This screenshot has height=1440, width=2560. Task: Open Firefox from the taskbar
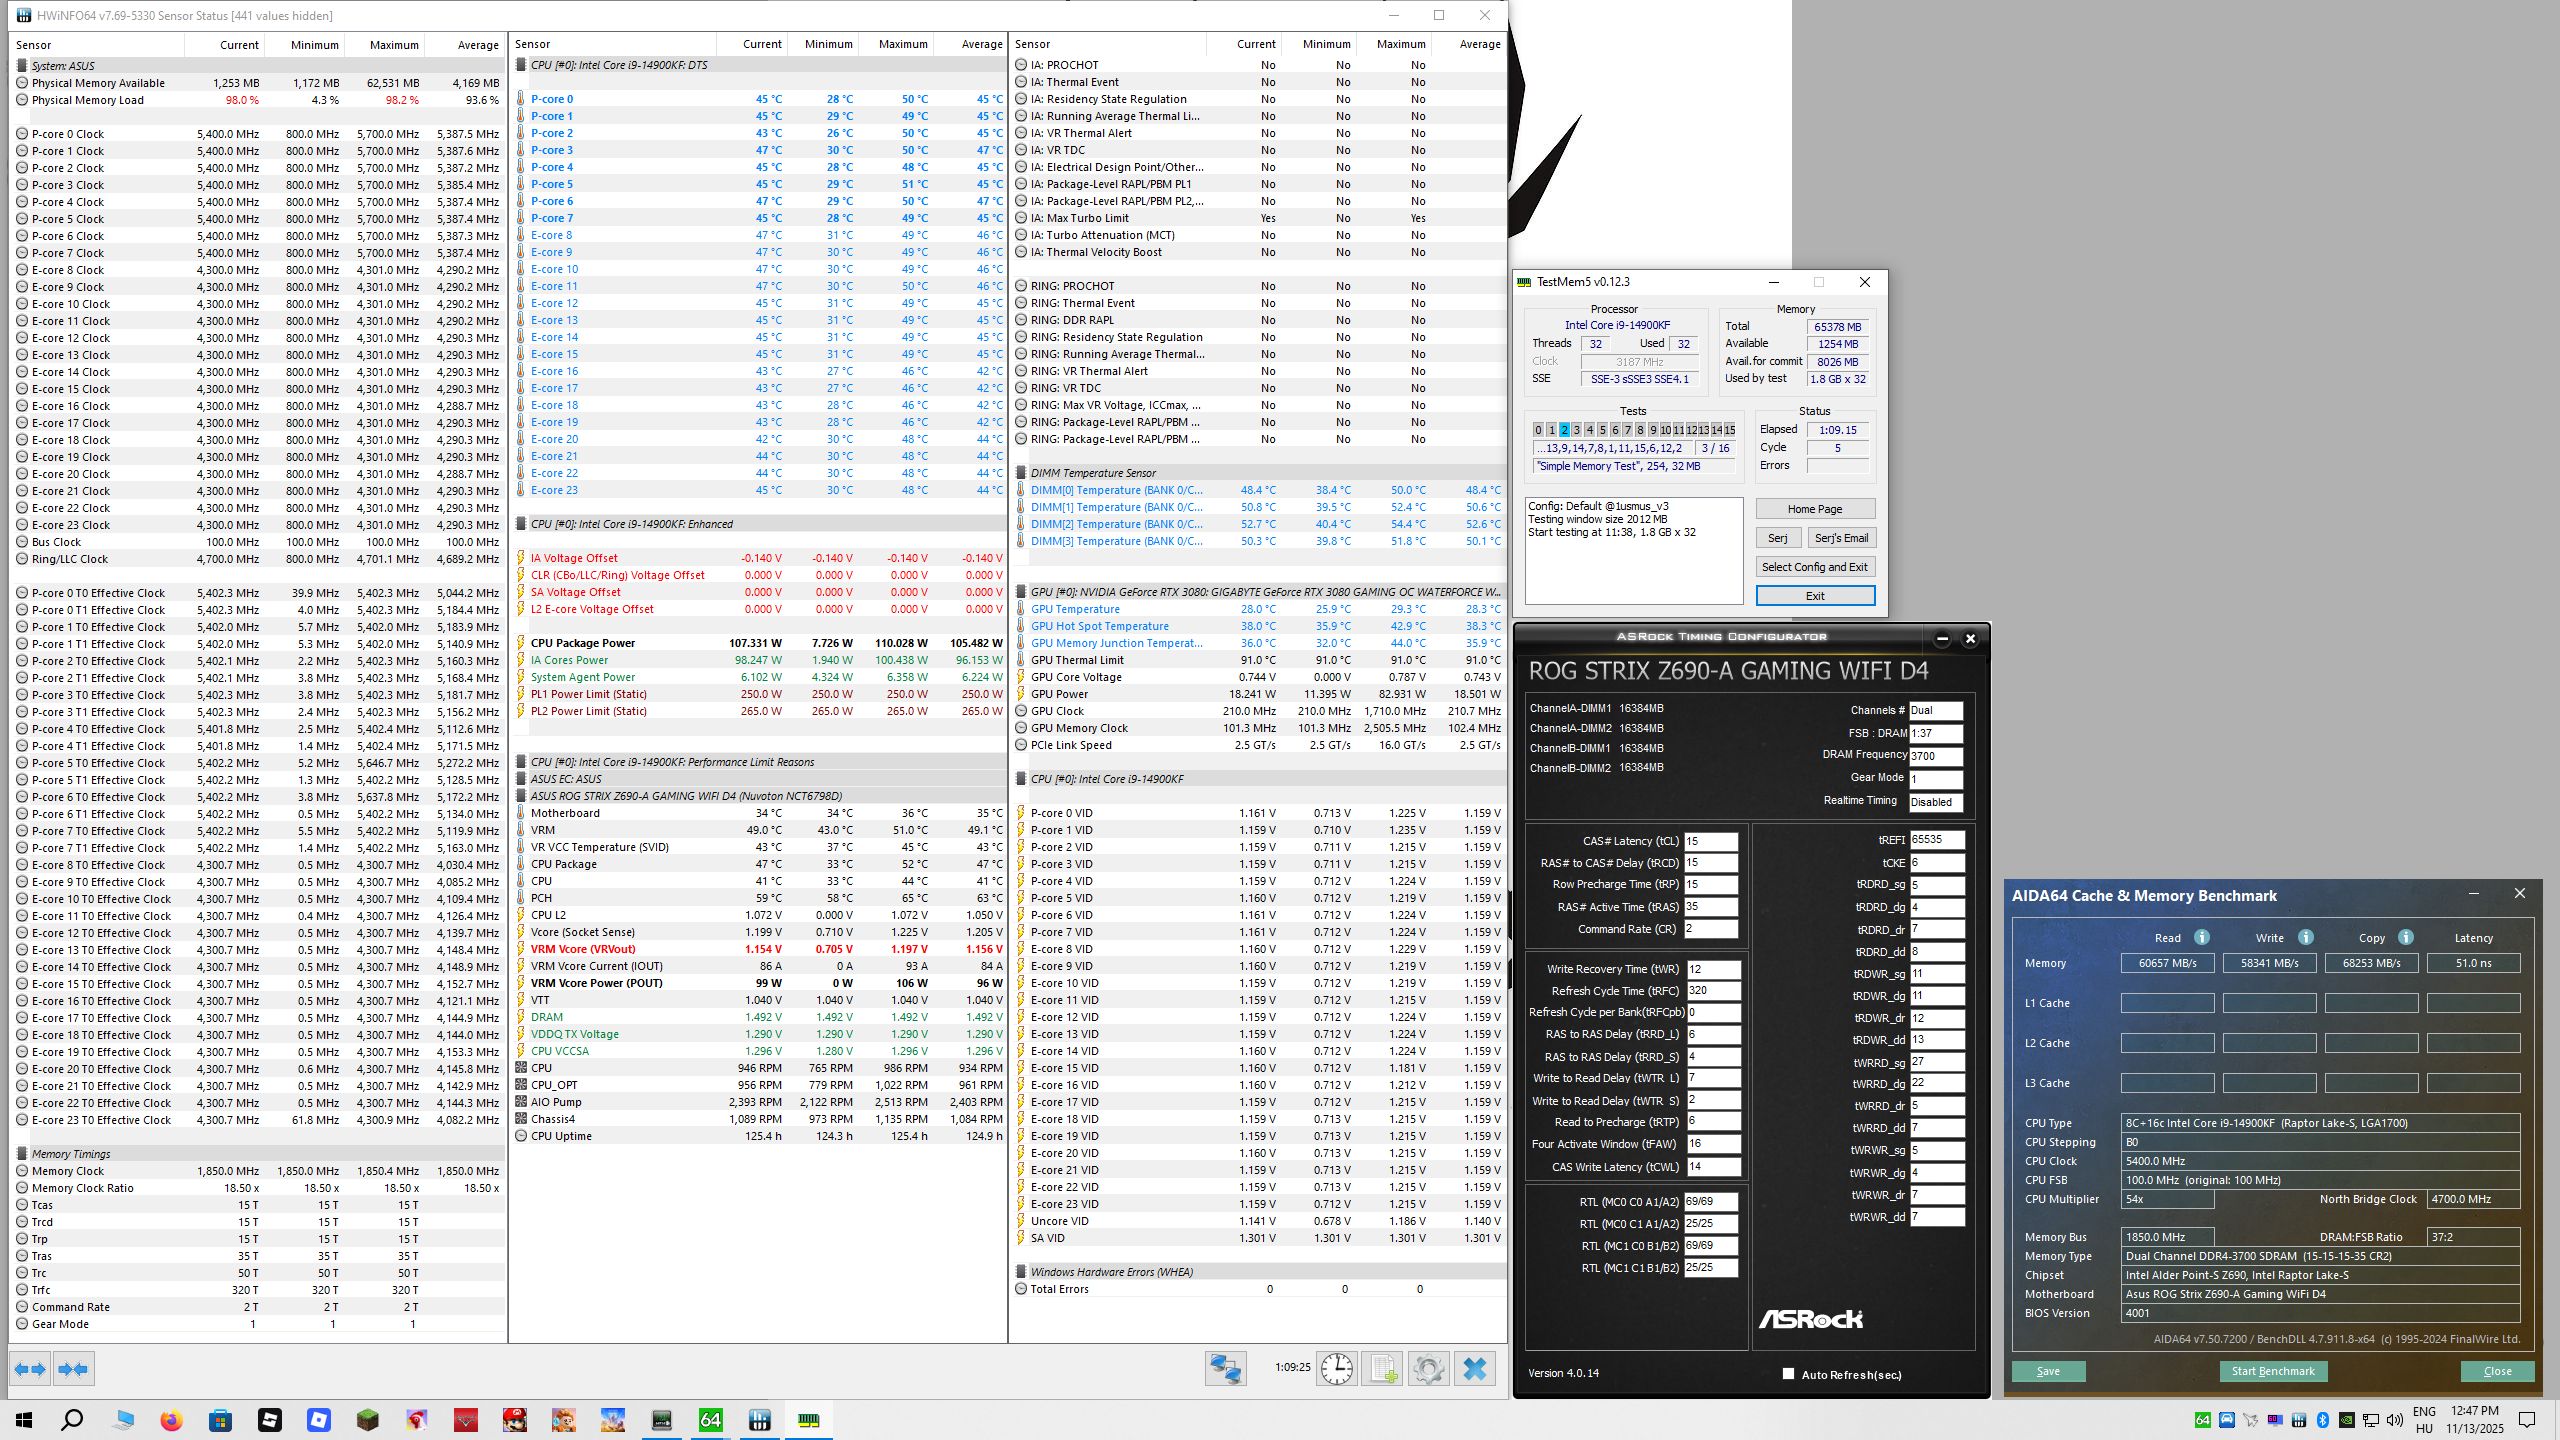(x=171, y=1420)
